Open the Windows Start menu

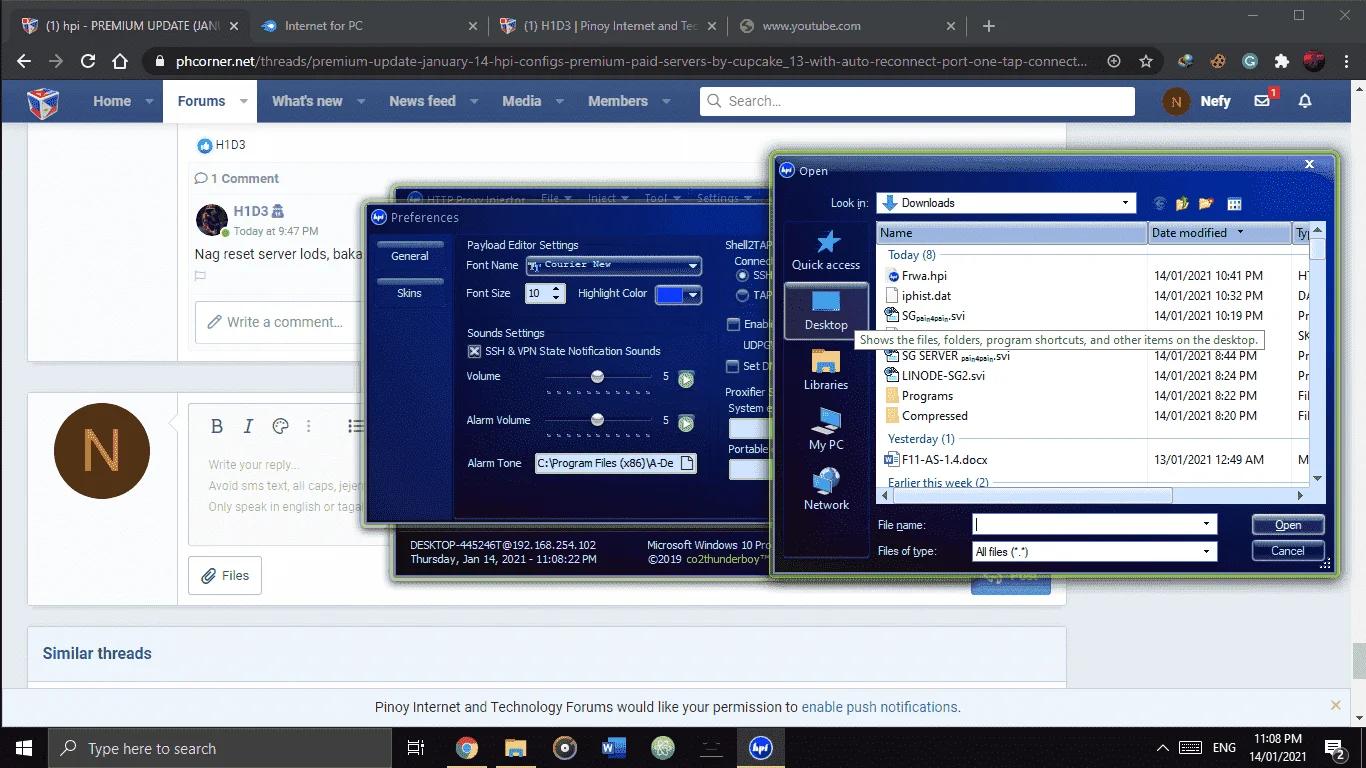tap(23, 748)
